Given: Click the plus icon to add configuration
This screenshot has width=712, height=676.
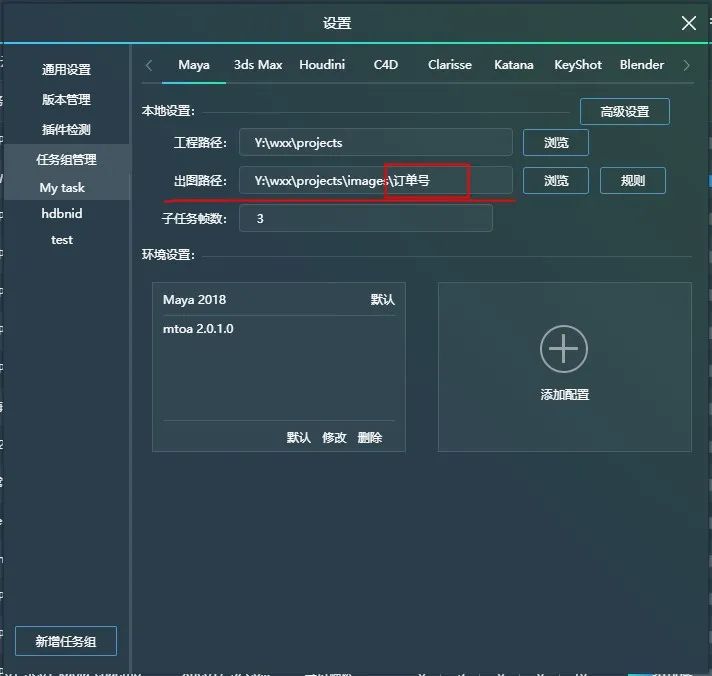Looking at the screenshot, I should point(564,349).
